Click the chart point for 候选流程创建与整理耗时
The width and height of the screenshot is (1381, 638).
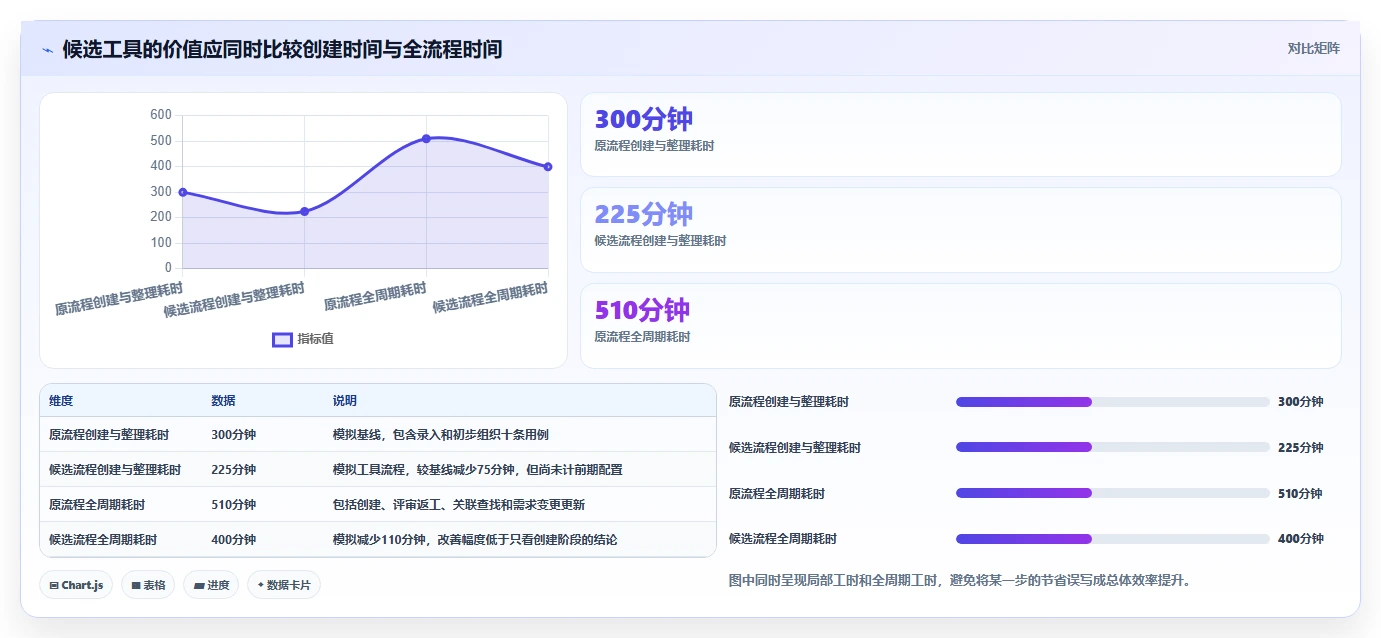coord(305,211)
